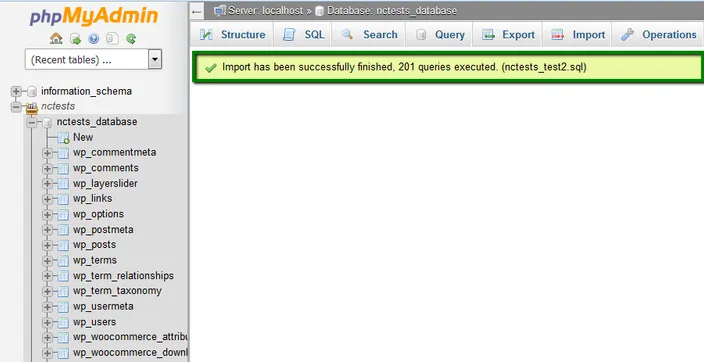
Task: Open the SQL tab
Action: (303, 35)
